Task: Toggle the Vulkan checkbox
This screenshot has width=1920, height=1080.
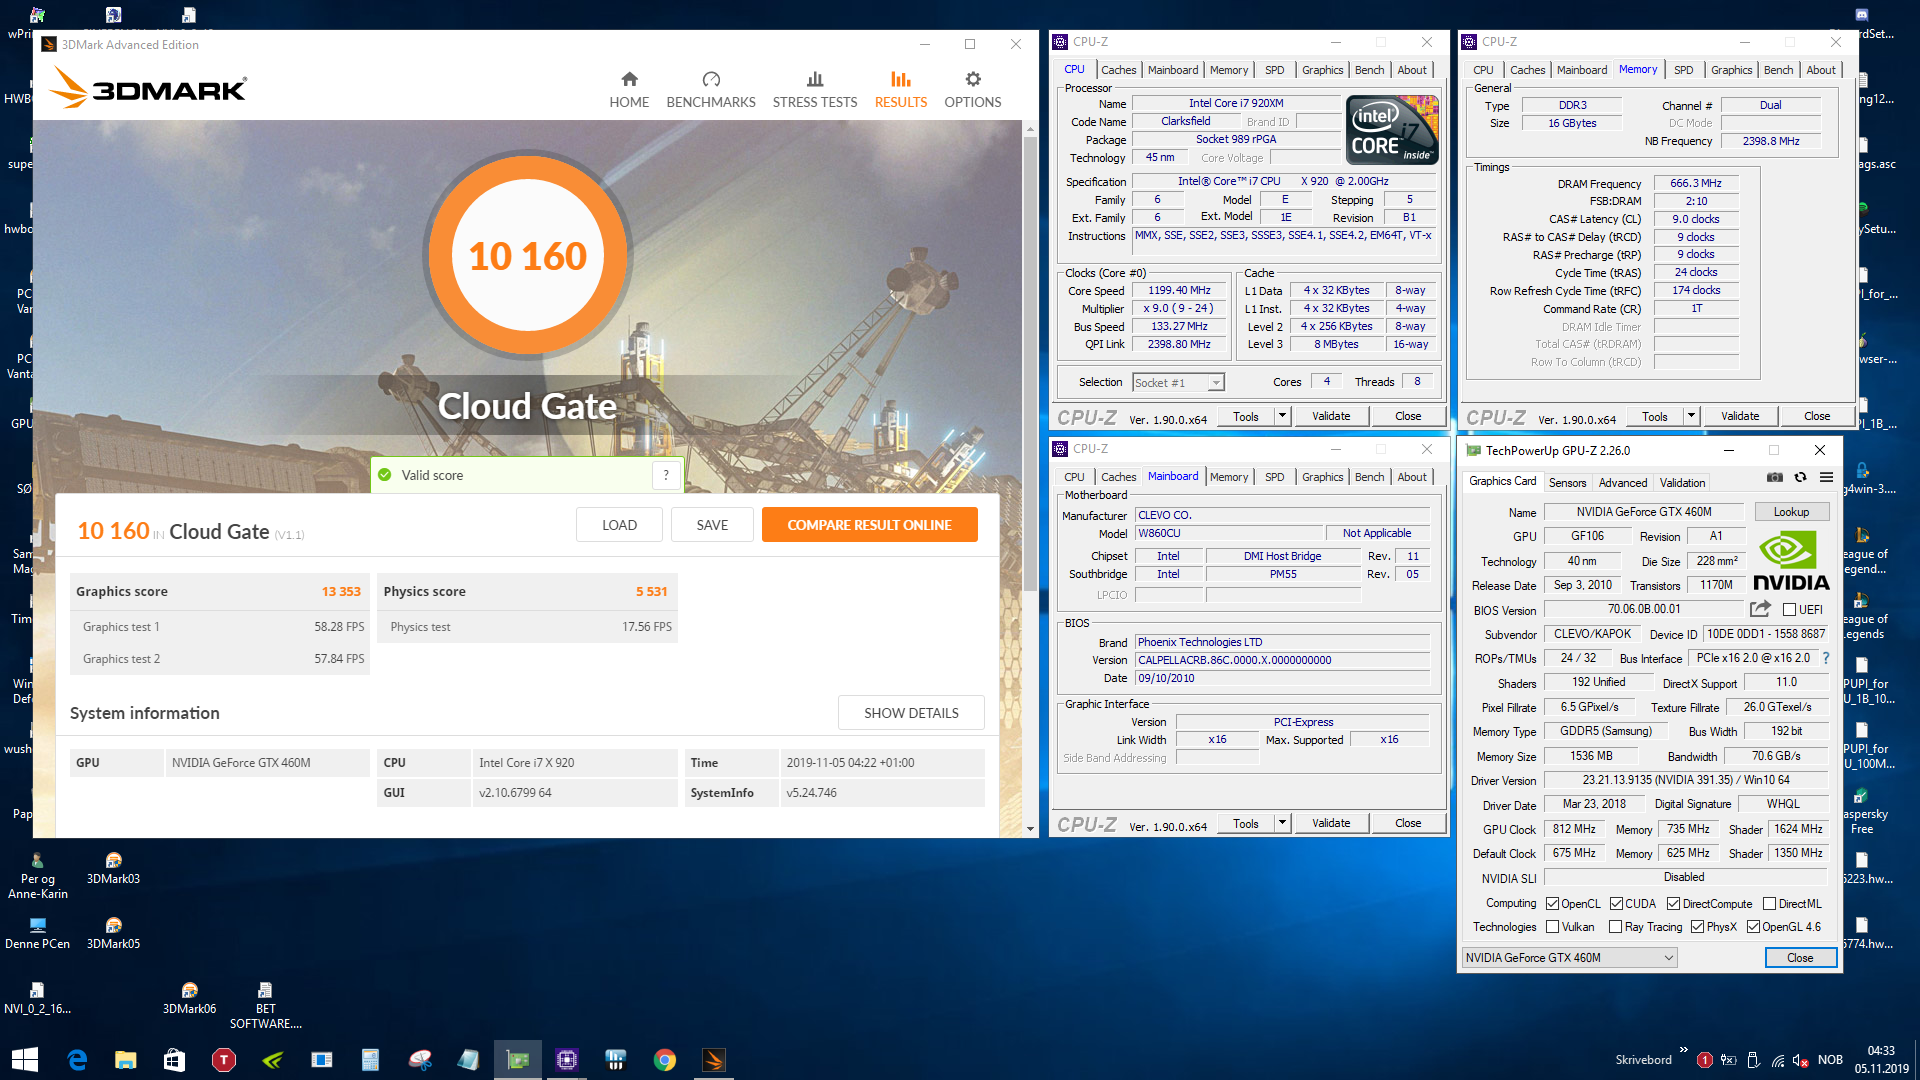Action: point(1553,927)
